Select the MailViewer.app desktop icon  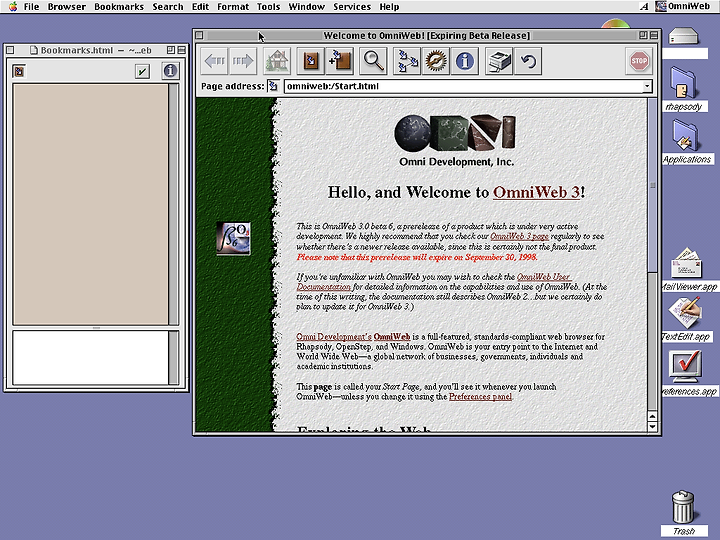[x=687, y=270]
